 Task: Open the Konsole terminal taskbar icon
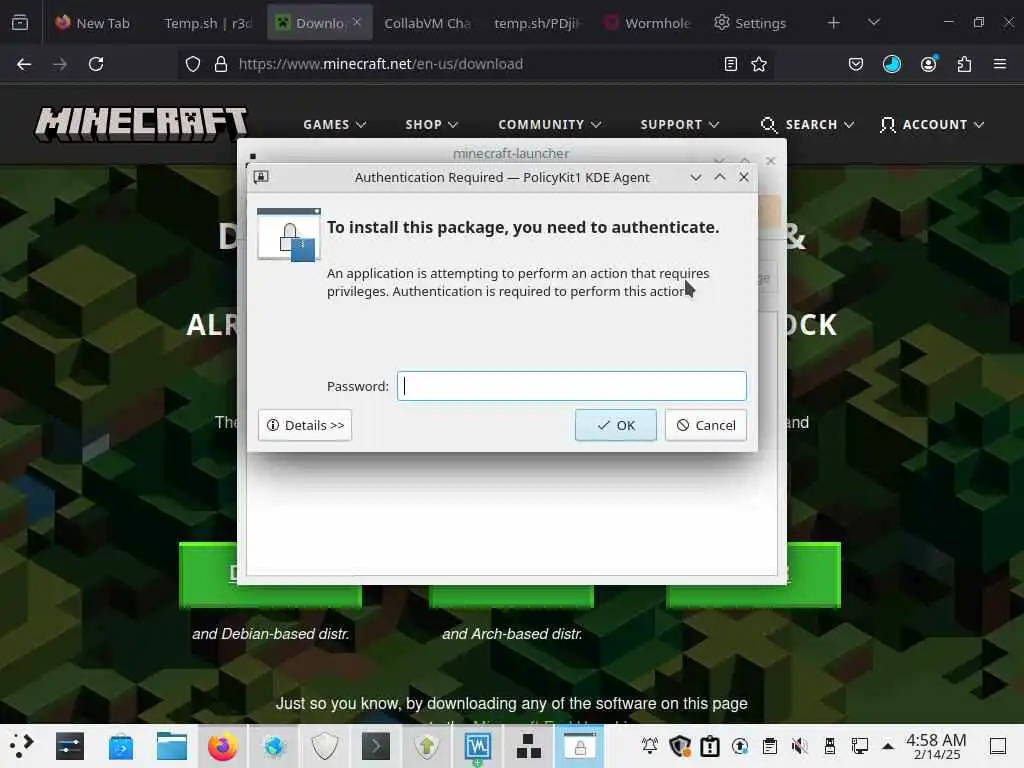click(376, 746)
